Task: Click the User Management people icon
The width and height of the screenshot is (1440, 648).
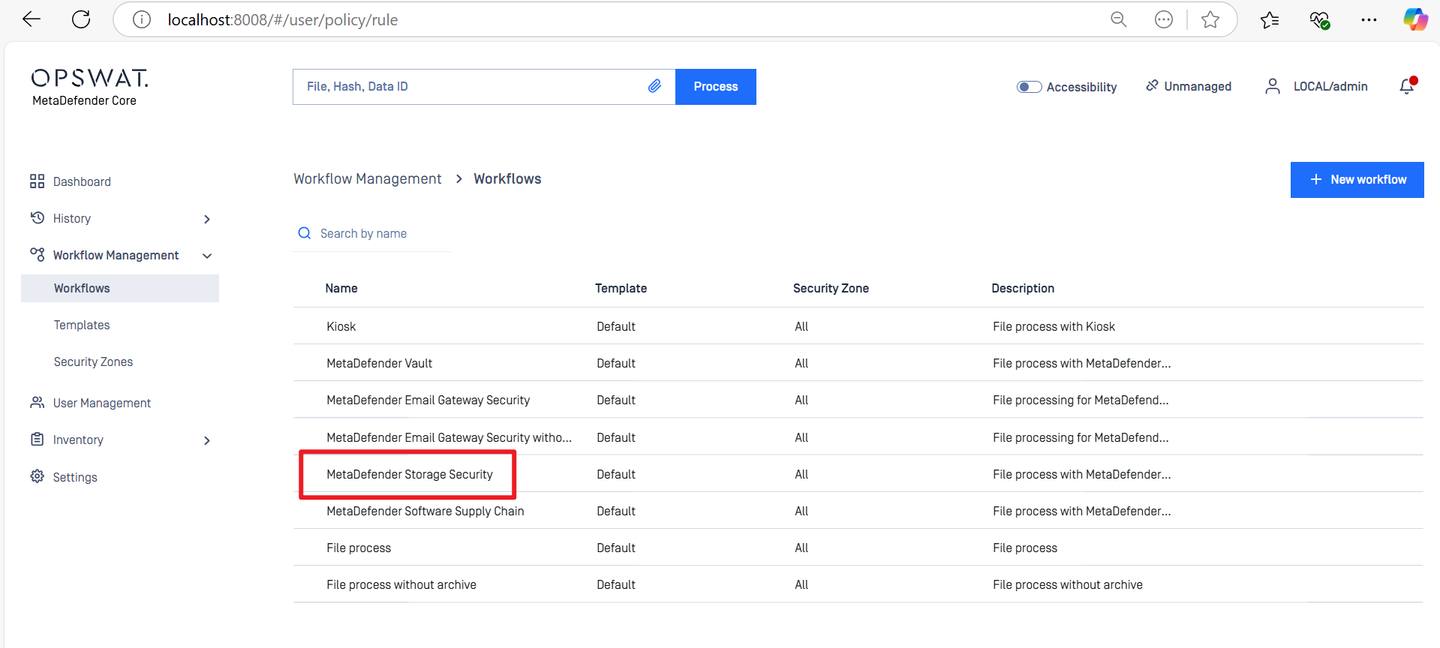Action: coord(37,403)
